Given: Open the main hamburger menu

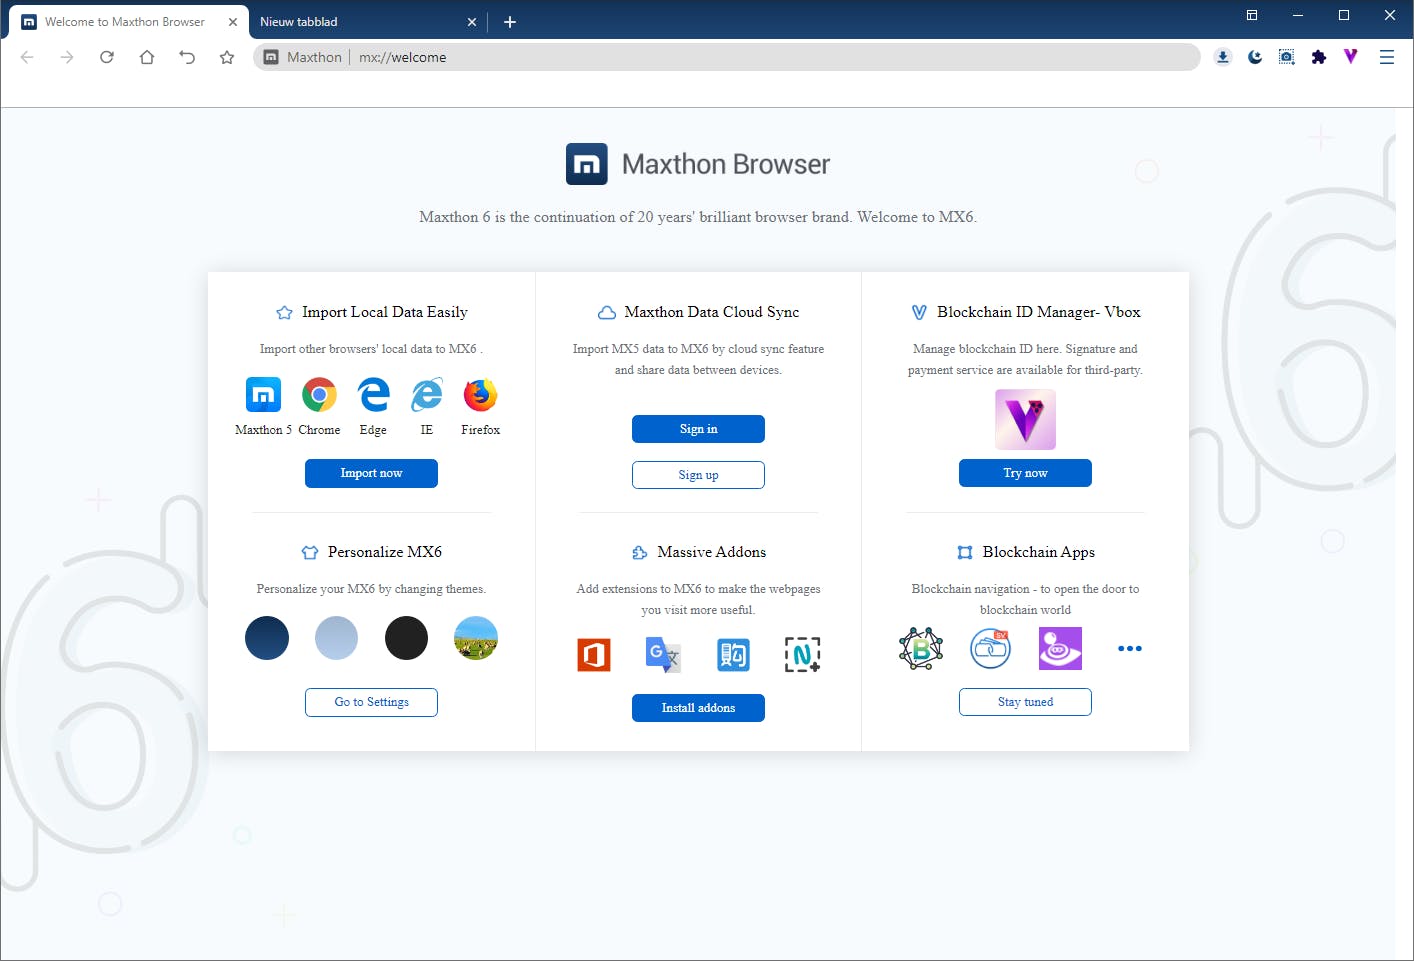Looking at the screenshot, I should coord(1387,57).
